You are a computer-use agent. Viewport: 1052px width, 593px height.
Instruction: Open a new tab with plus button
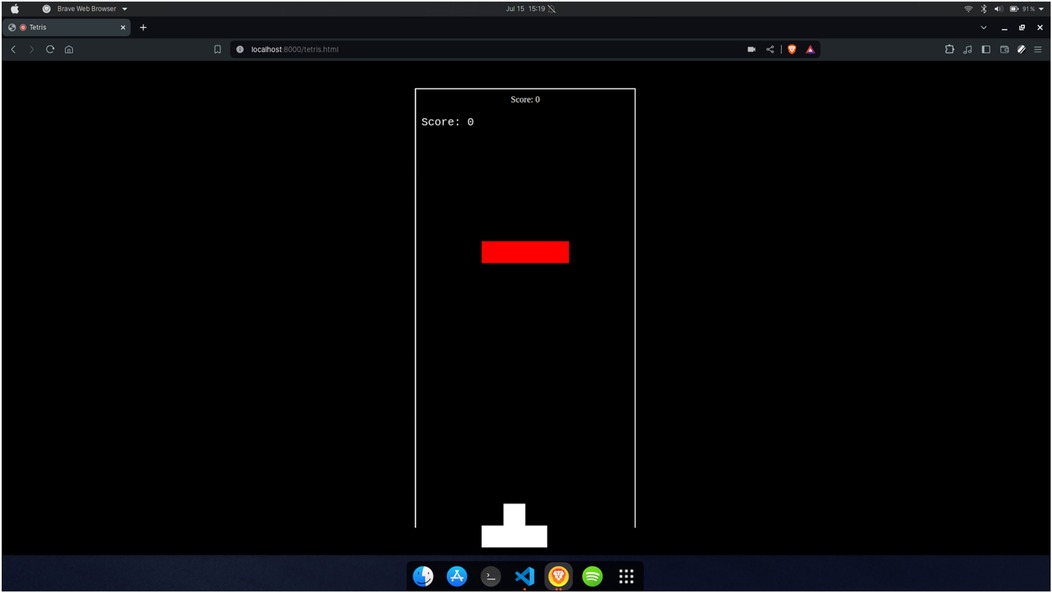[143, 27]
